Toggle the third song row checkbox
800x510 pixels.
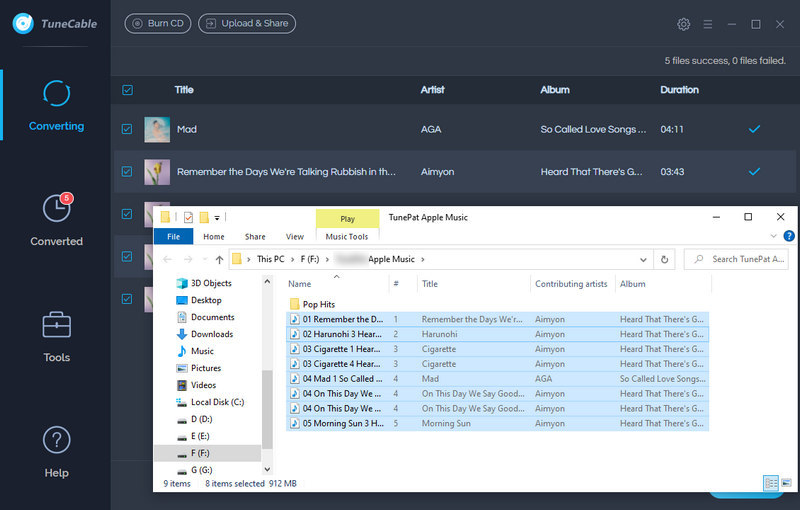[x=127, y=214]
